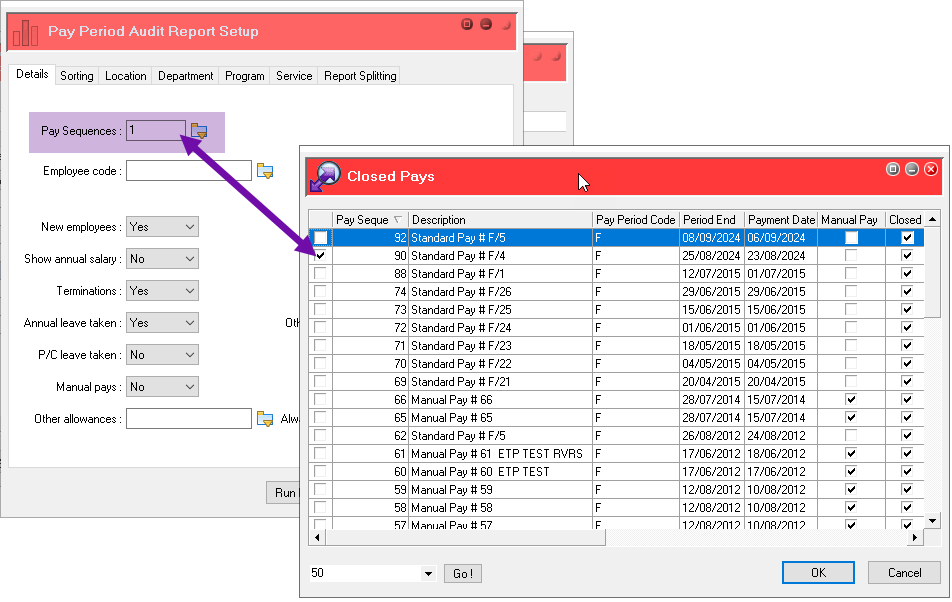Click the Employee code lookup folder icon
The height and width of the screenshot is (602, 952).
pyautogui.click(x=265, y=170)
